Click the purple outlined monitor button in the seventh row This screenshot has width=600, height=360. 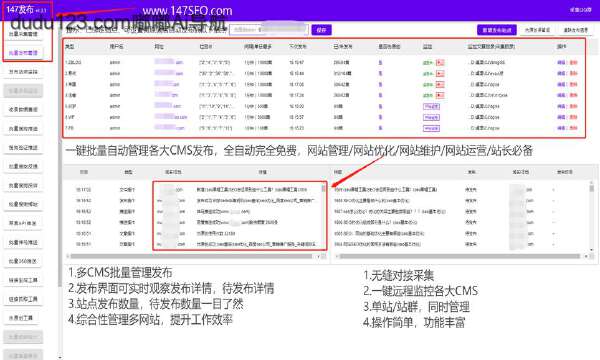point(431,129)
